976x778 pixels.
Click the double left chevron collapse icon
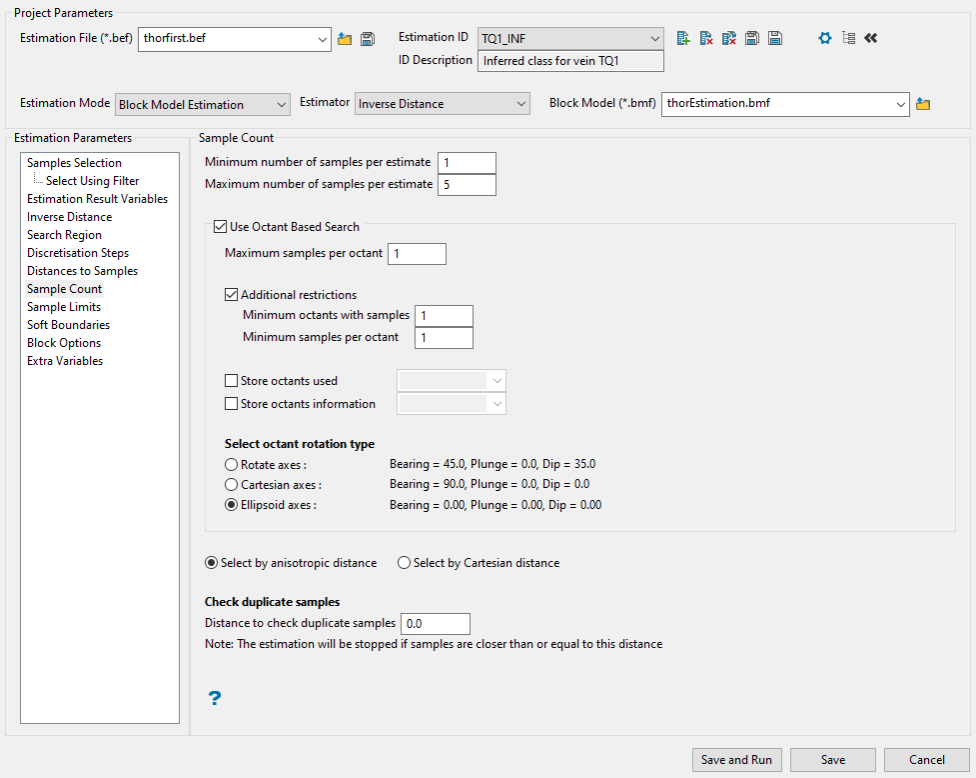pyautogui.click(x=870, y=39)
